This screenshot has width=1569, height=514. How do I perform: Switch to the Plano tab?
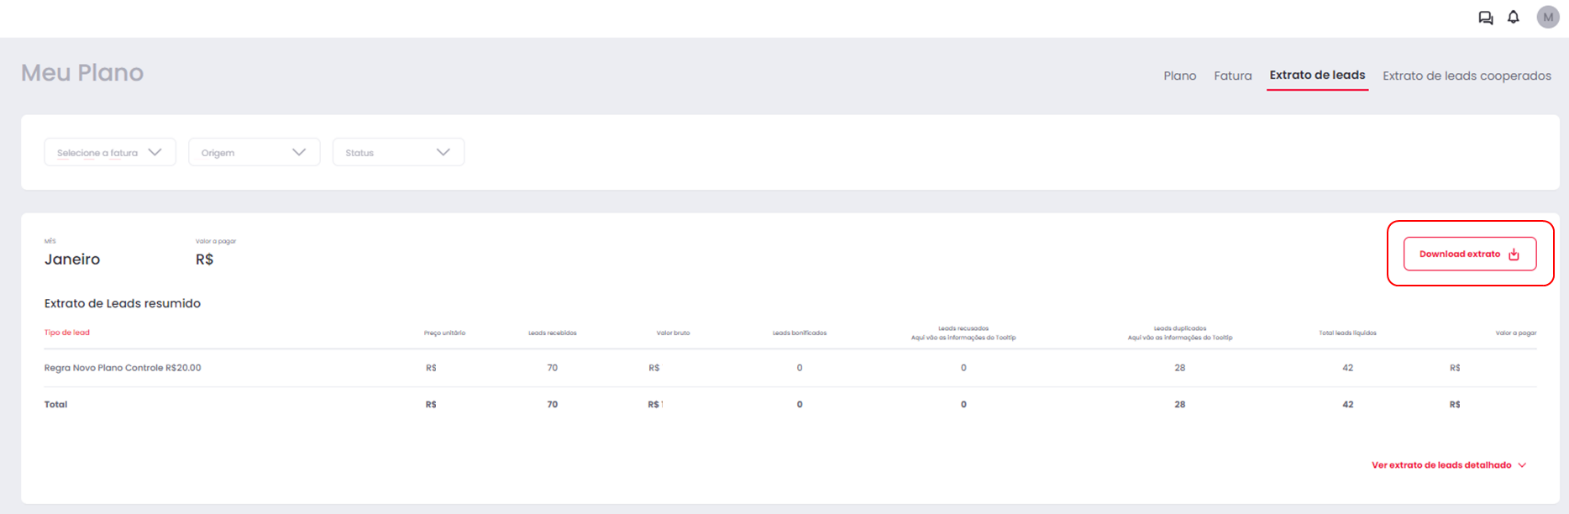(1180, 76)
